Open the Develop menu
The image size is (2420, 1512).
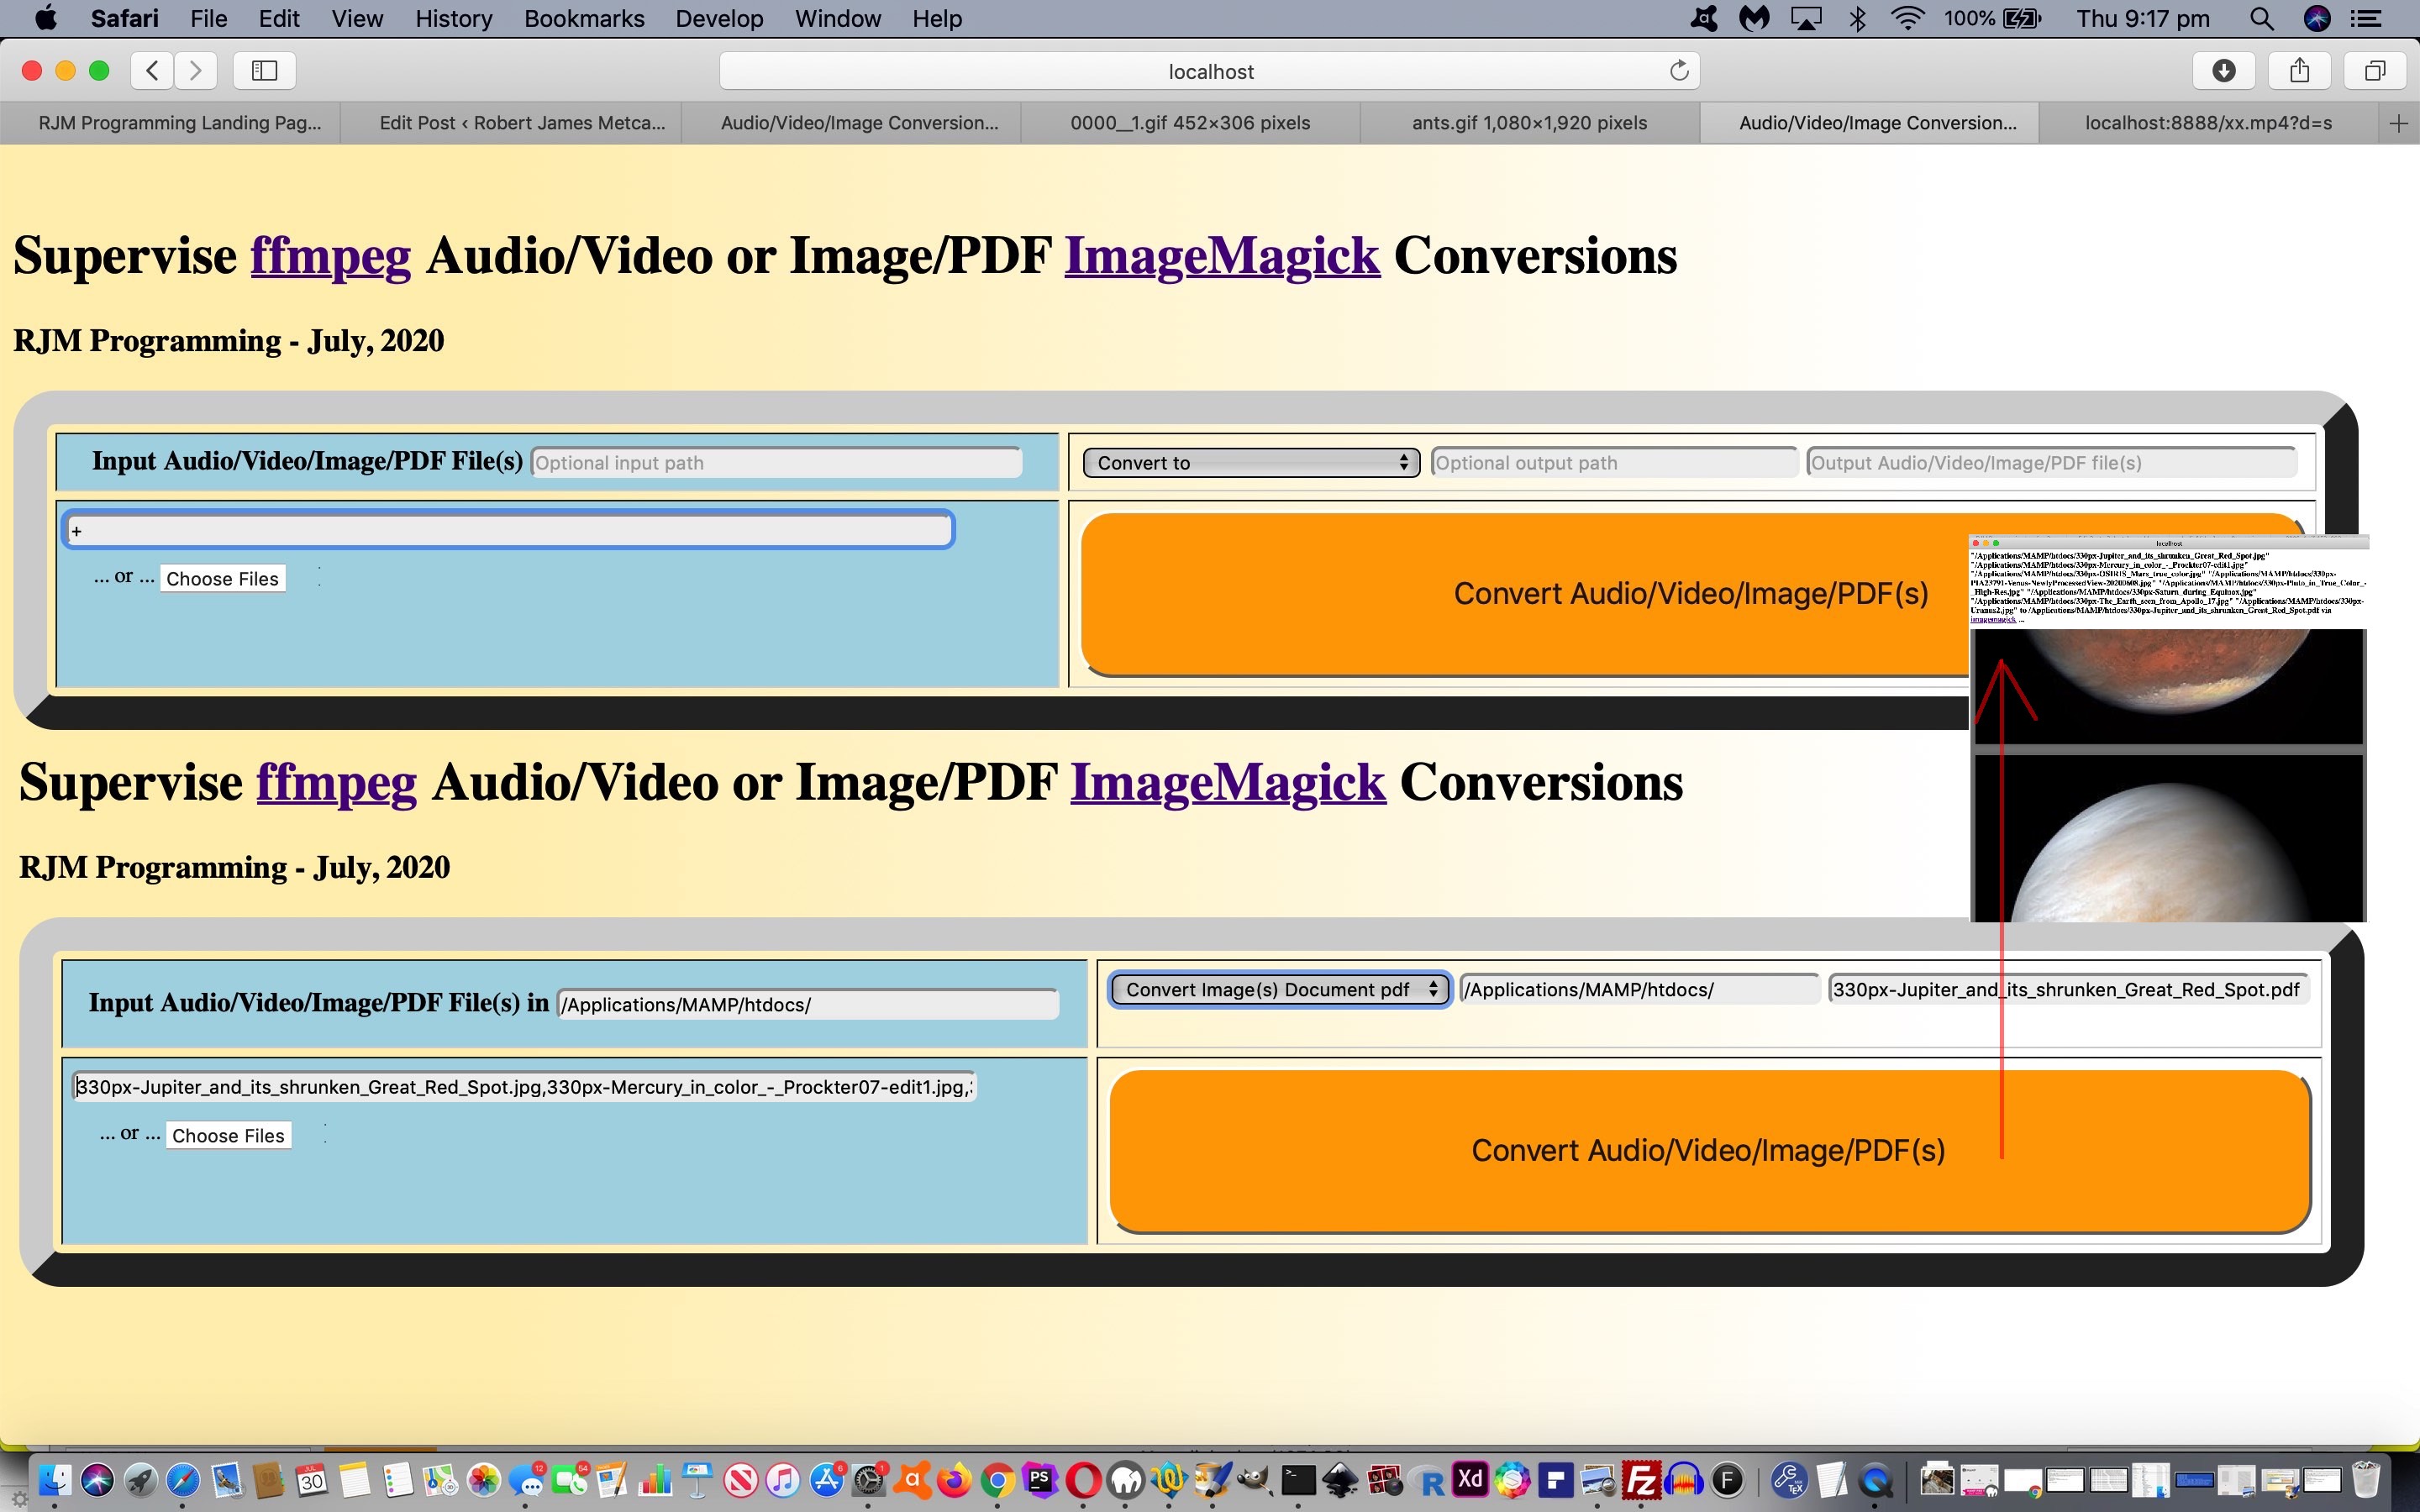(719, 18)
